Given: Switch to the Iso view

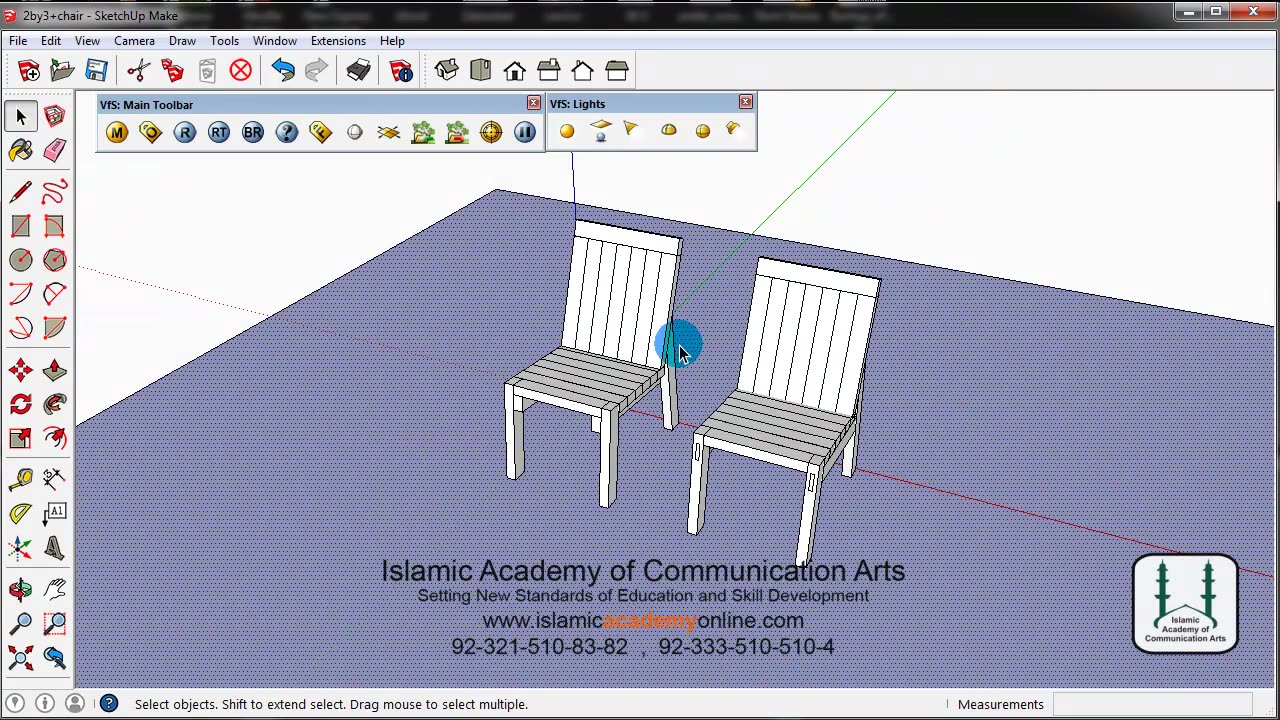Looking at the screenshot, I should [447, 70].
